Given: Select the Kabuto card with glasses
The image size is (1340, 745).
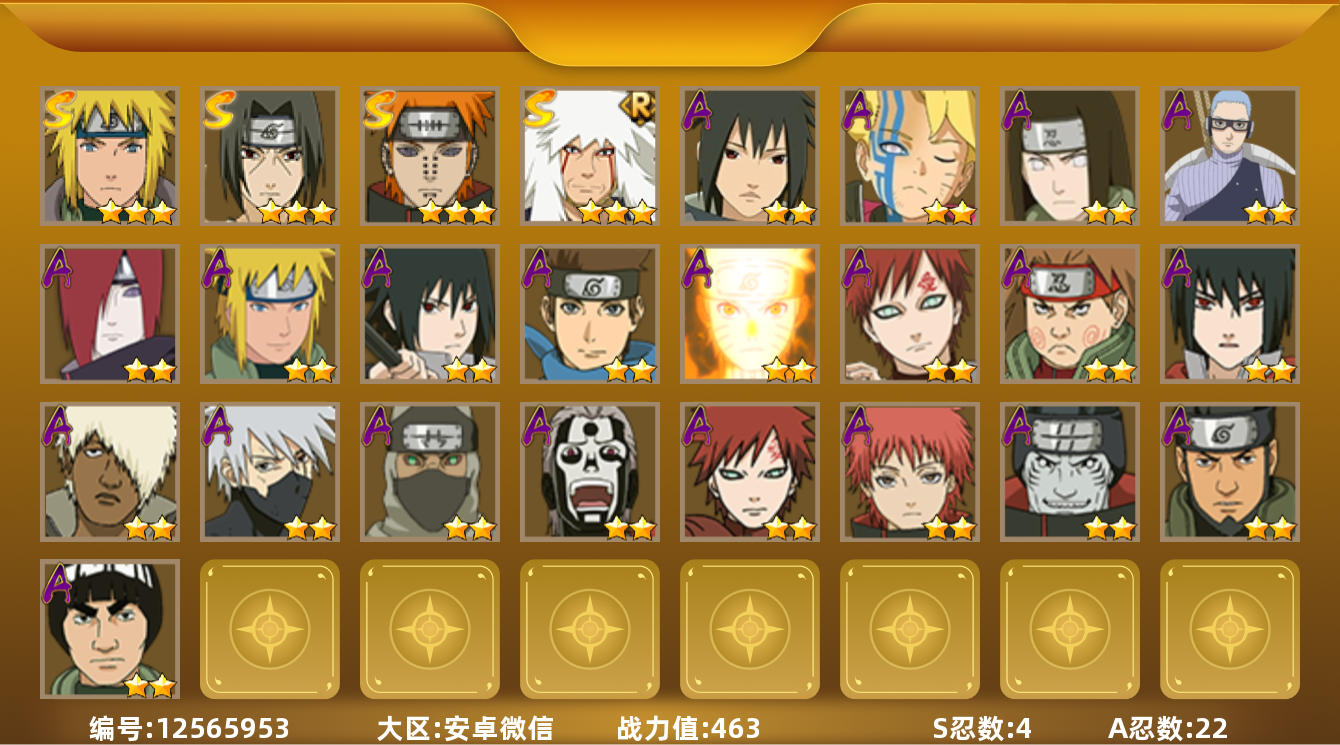Looking at the screenshot, I should point(1230,155).
